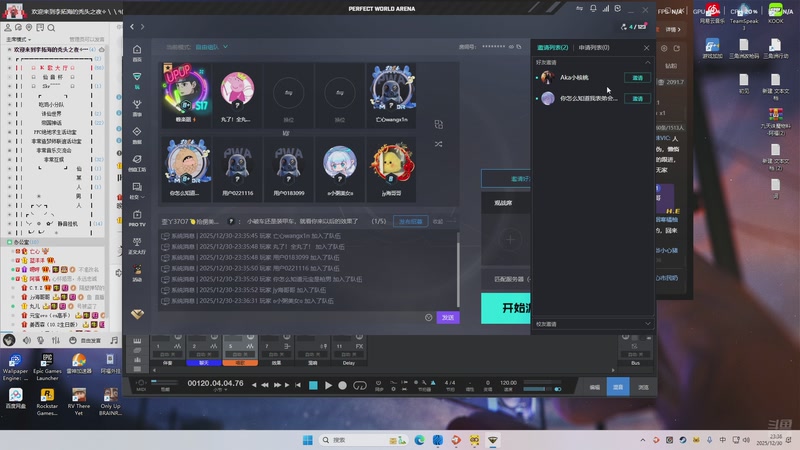Open the workshop planet icon in Arena sidebar
Viewport: 800px width, 450px height.
pos(137,159)
